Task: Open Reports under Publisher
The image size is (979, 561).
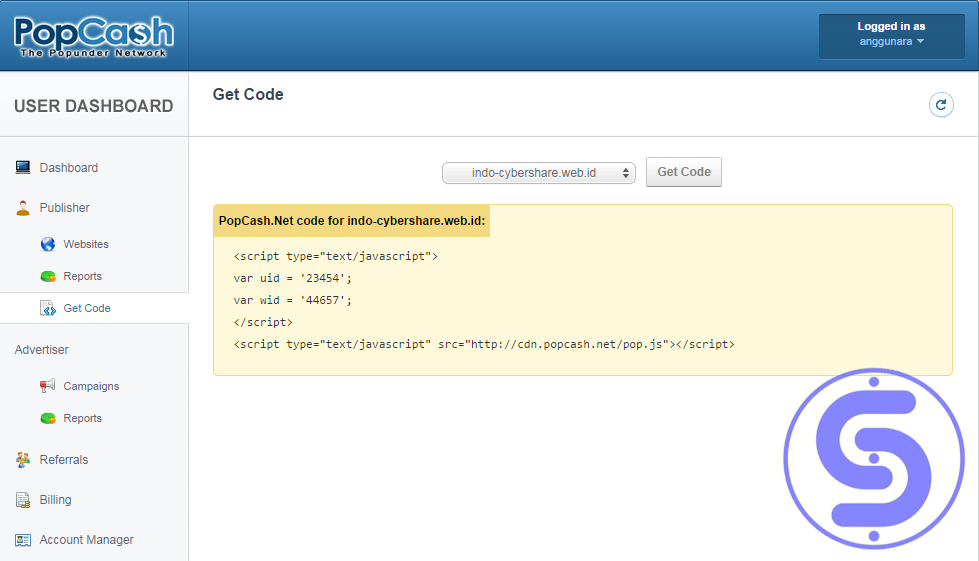Action: [x=82, y=276]
